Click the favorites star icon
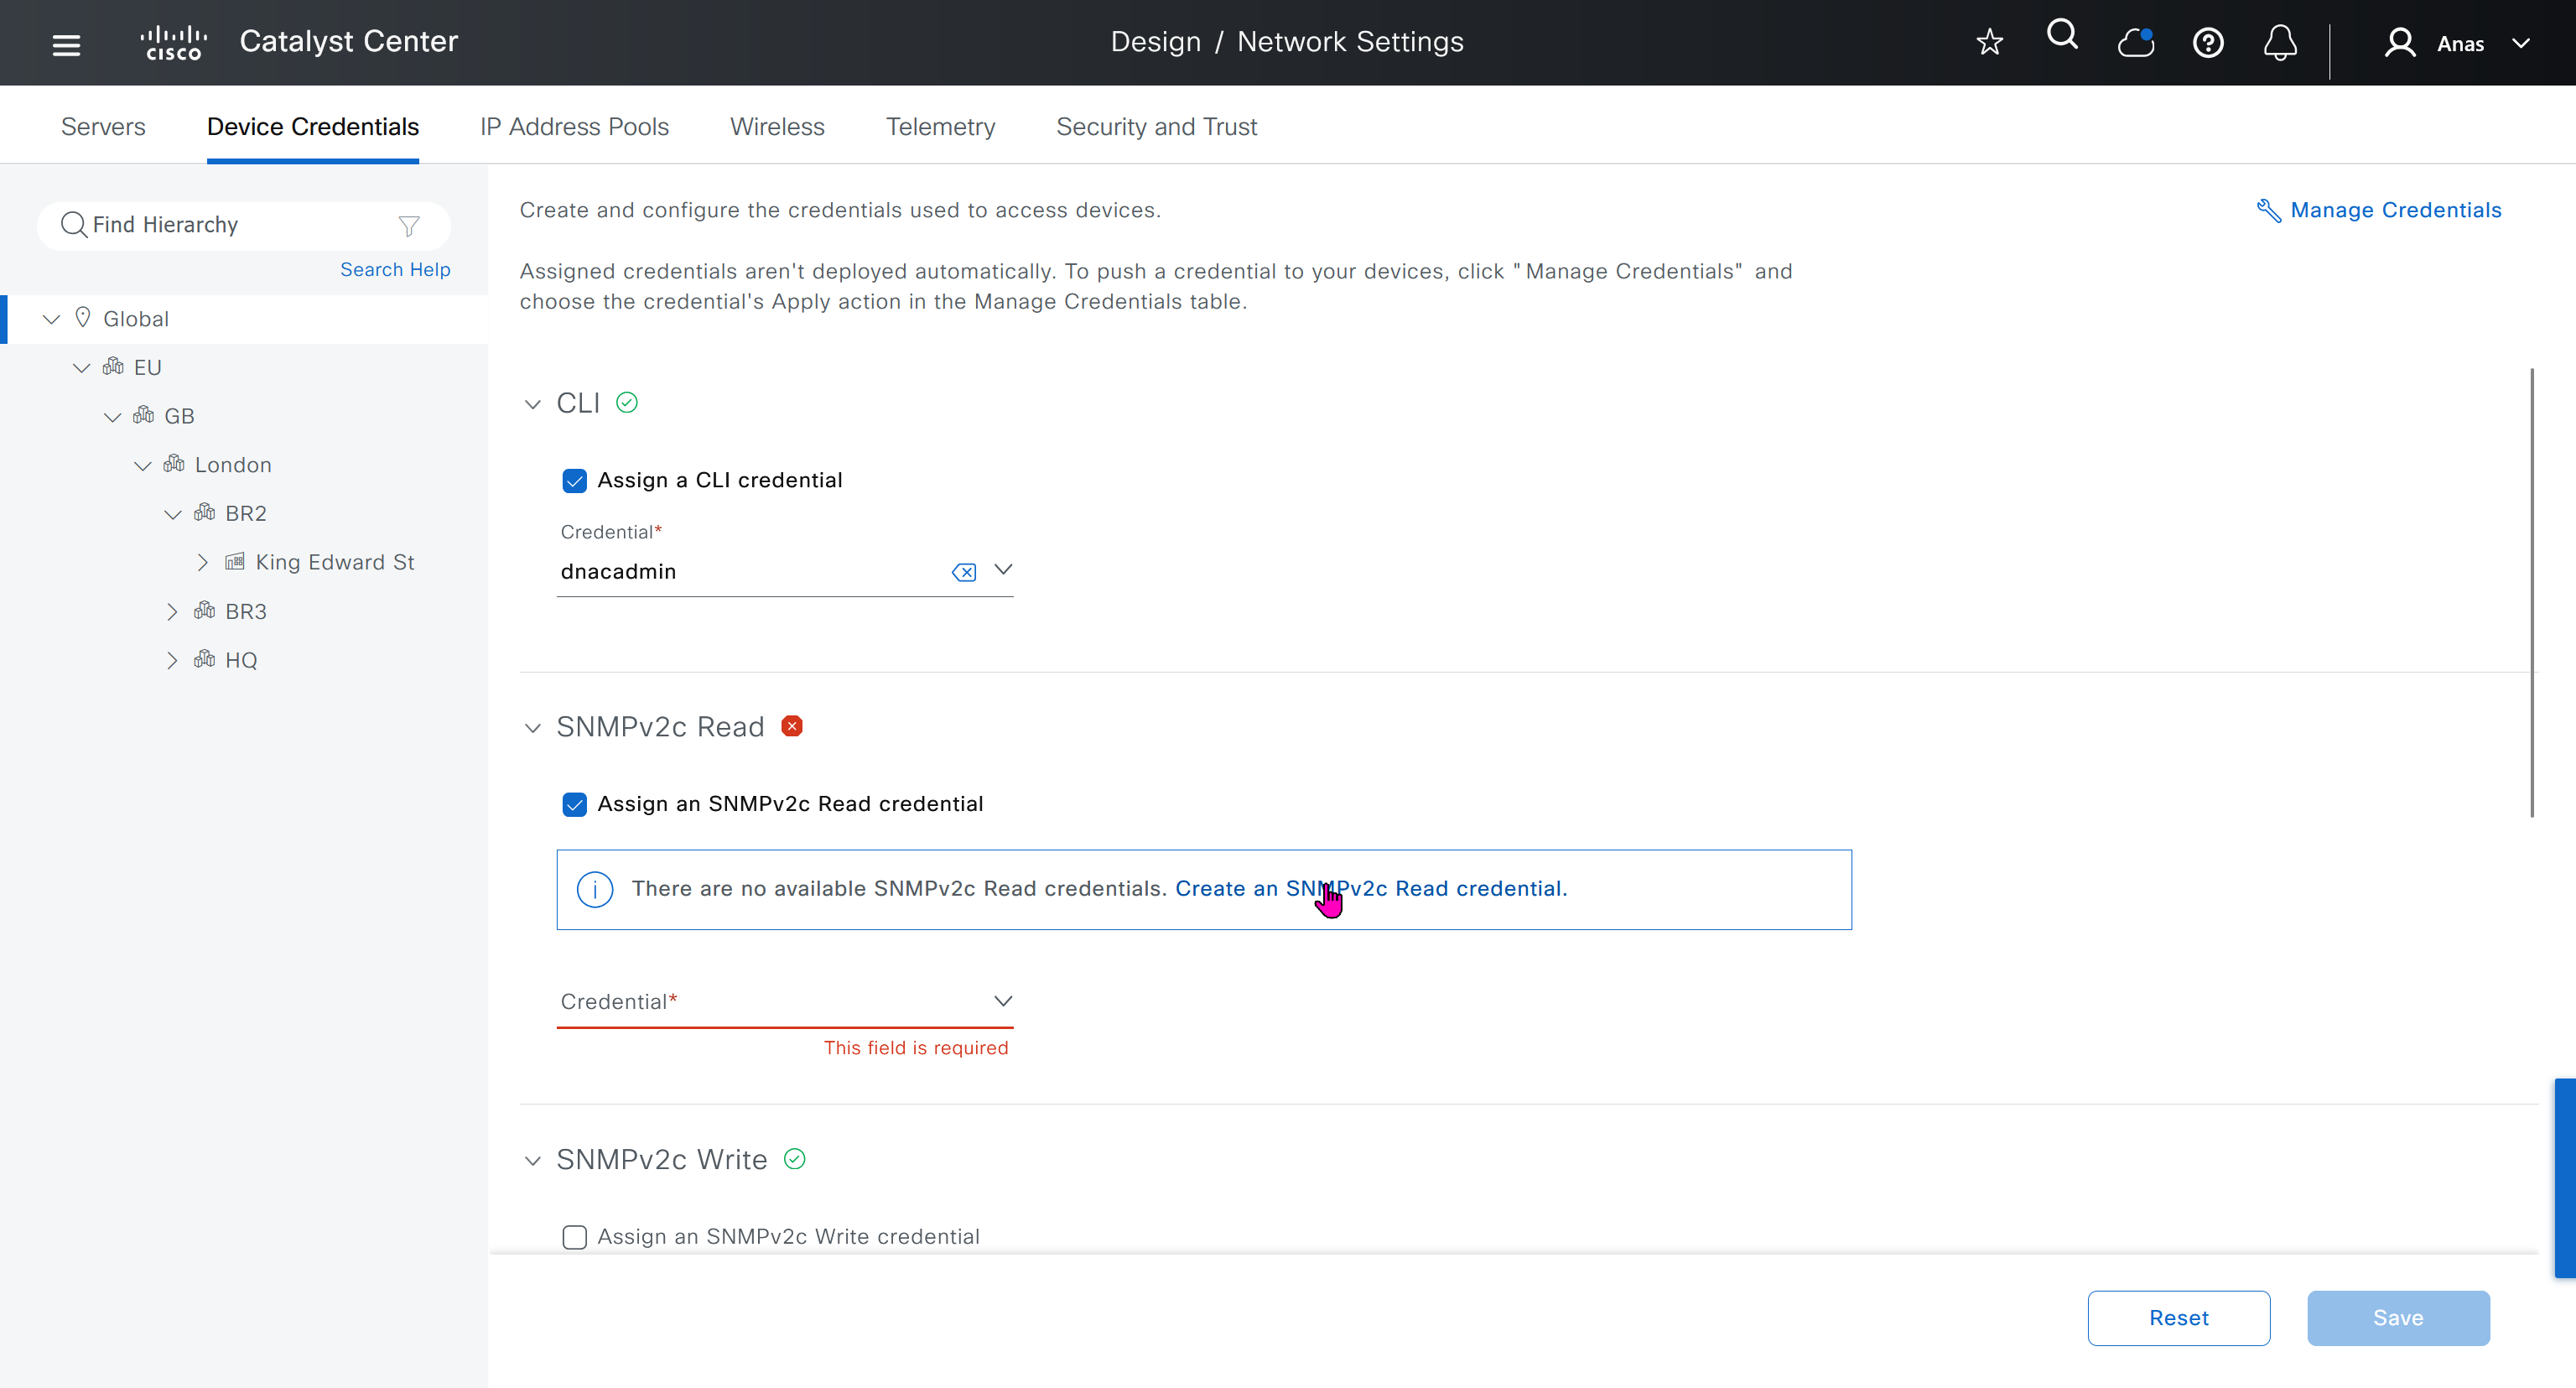 tap(1989, 42)
